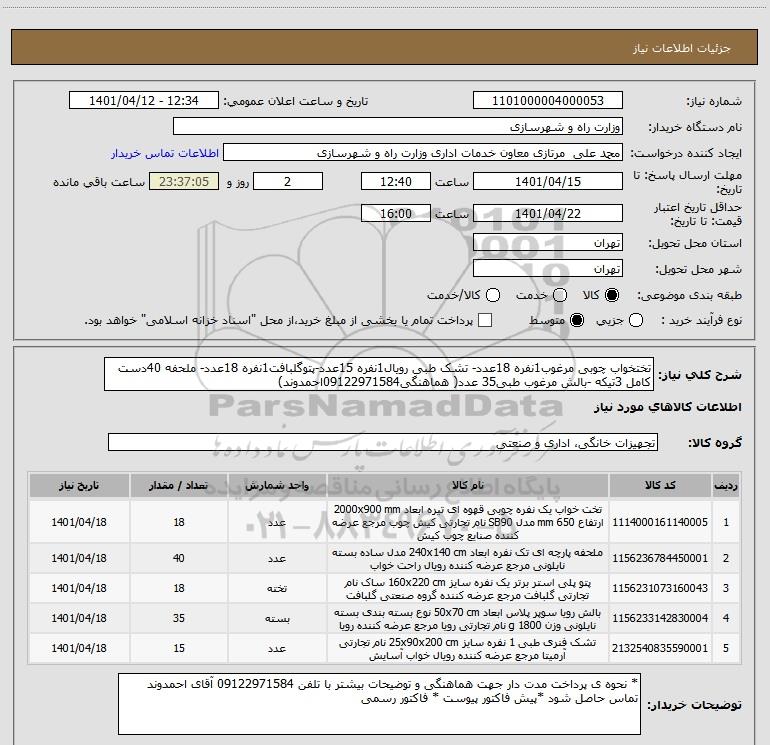770x745 pixels.
Task: Click the اطلاعات کالاهای مورد نیاز section heading
Action: 667,407
